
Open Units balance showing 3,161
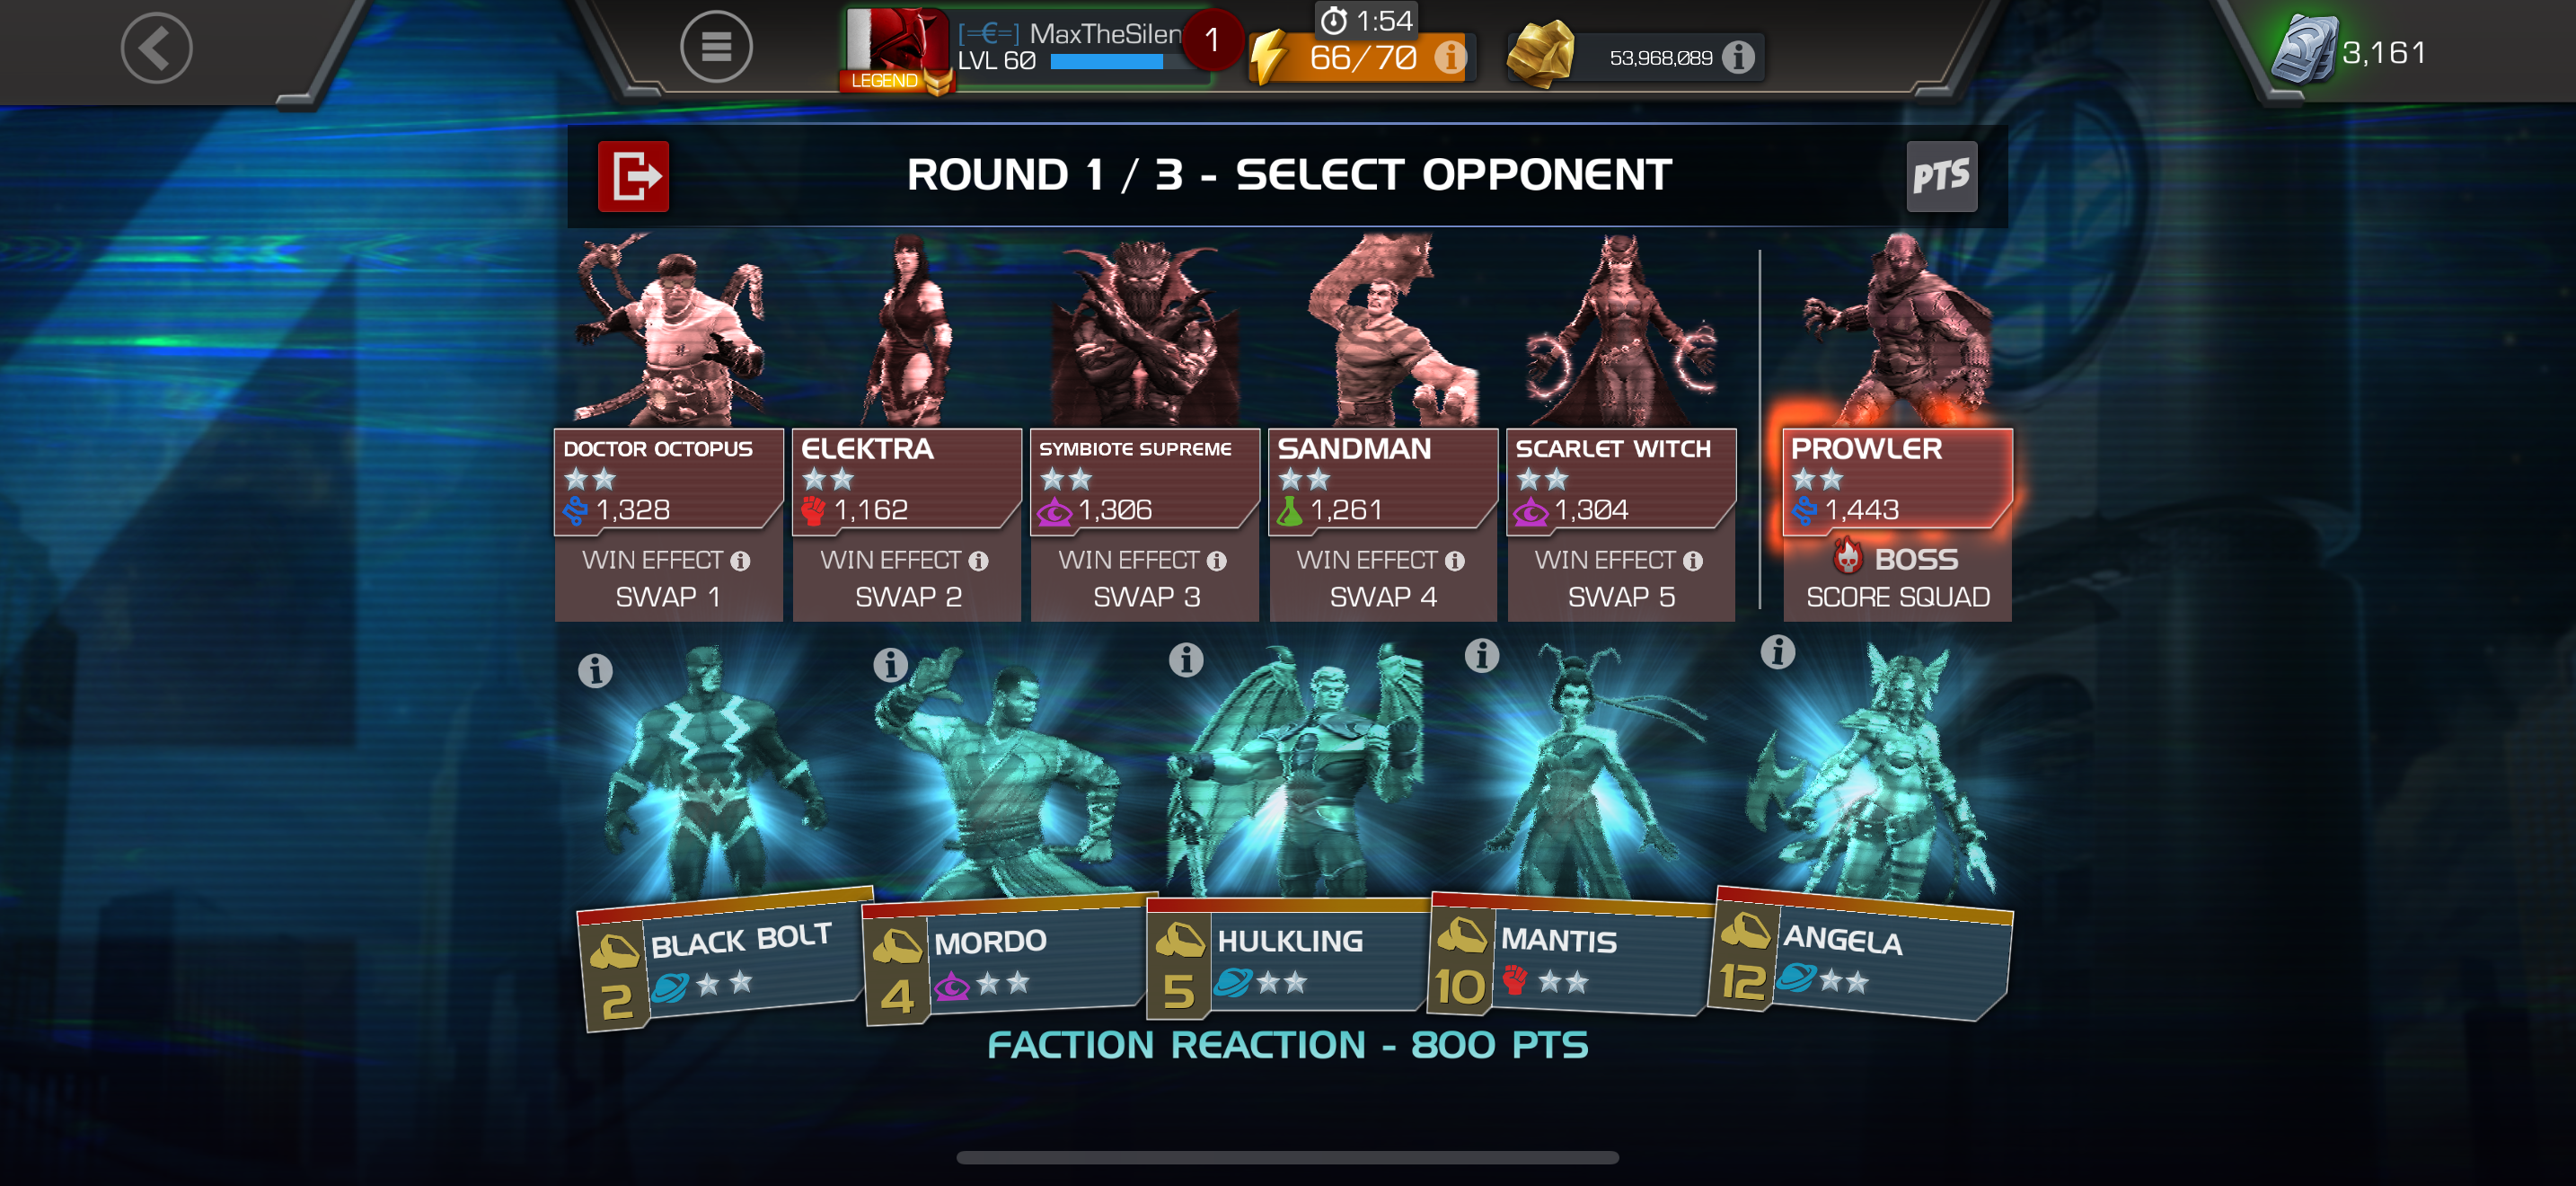pos(2351,51)
